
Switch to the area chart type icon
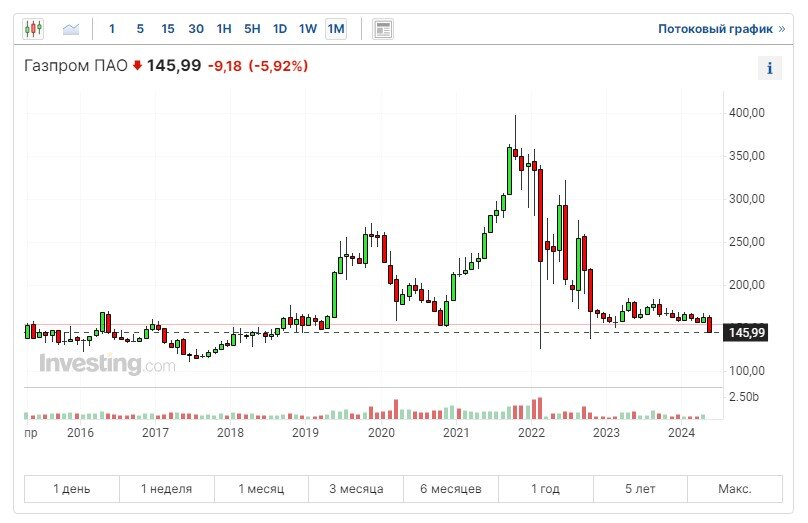click(71, 29)
